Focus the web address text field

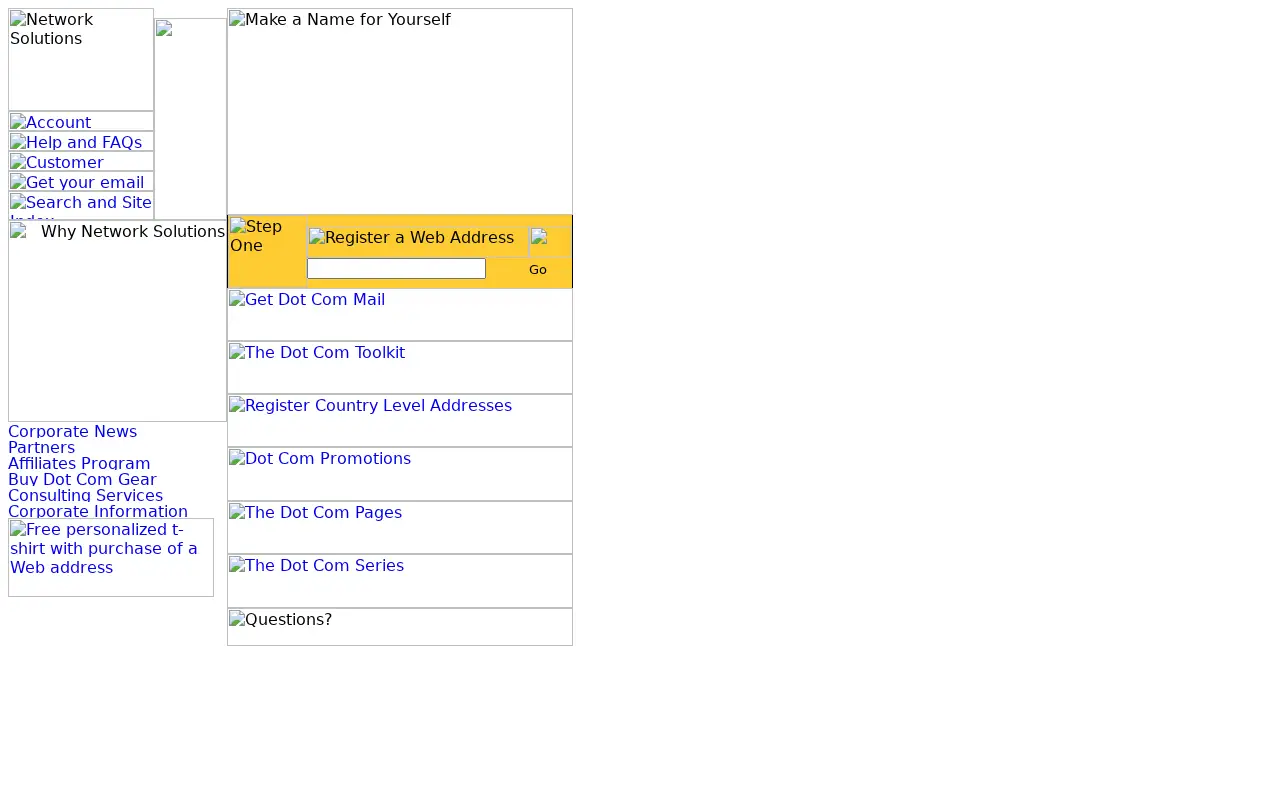click(396, 268)
